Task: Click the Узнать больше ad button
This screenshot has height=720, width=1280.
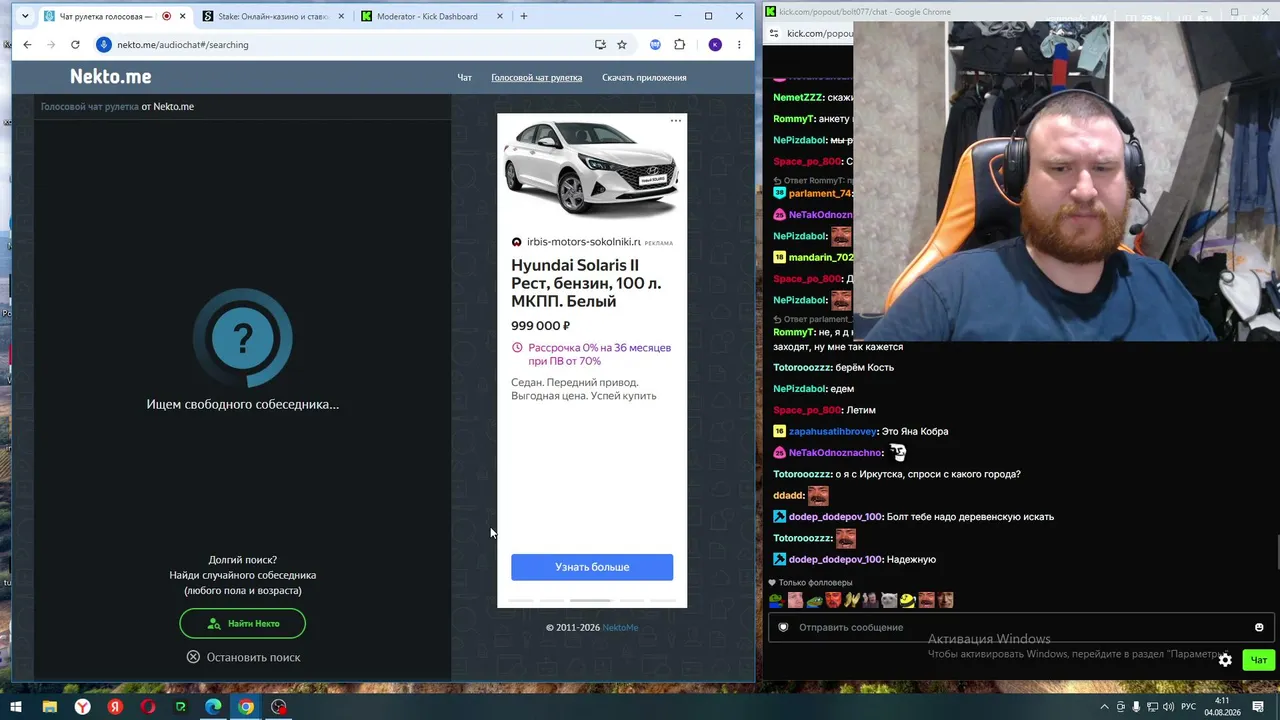Action: coord(592,567)
